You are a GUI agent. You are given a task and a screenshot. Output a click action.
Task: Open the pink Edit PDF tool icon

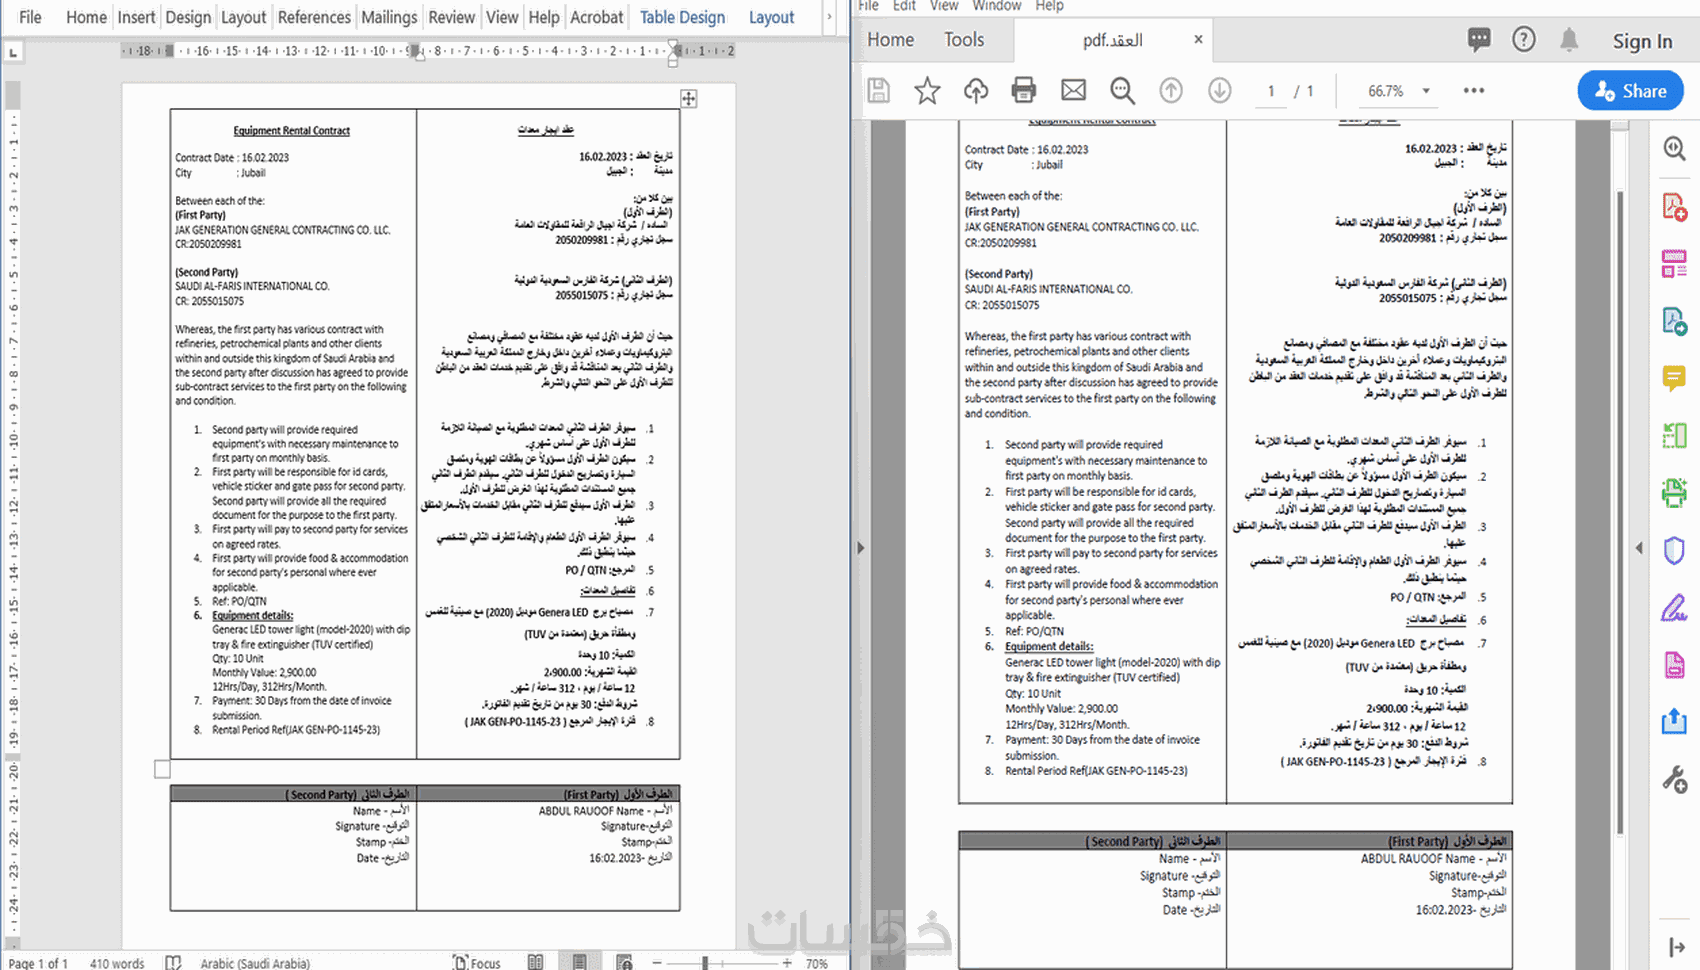[x=1674, y=264]
